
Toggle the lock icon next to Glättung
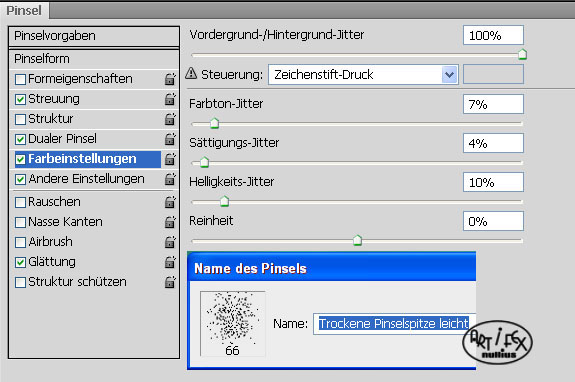[x=170, y=262]
